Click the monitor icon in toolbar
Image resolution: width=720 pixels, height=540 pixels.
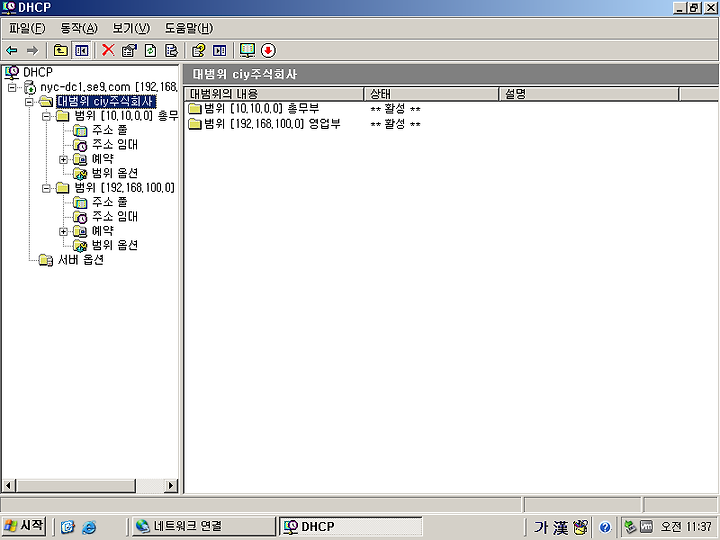coord(247,51)
